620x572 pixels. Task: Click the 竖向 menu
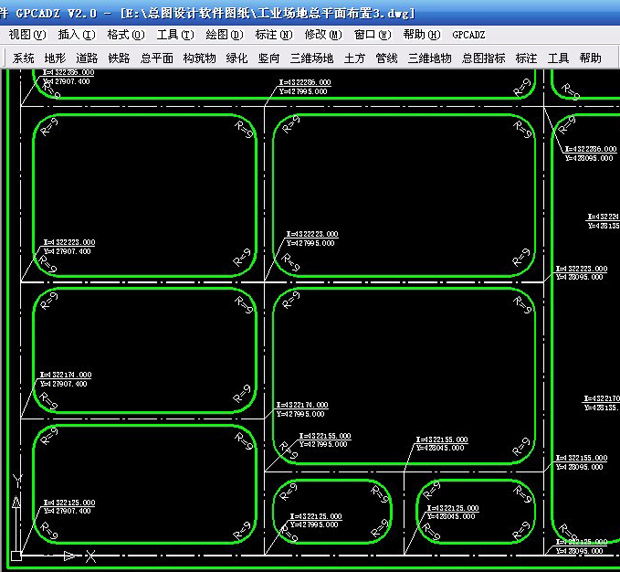point(269,58)
